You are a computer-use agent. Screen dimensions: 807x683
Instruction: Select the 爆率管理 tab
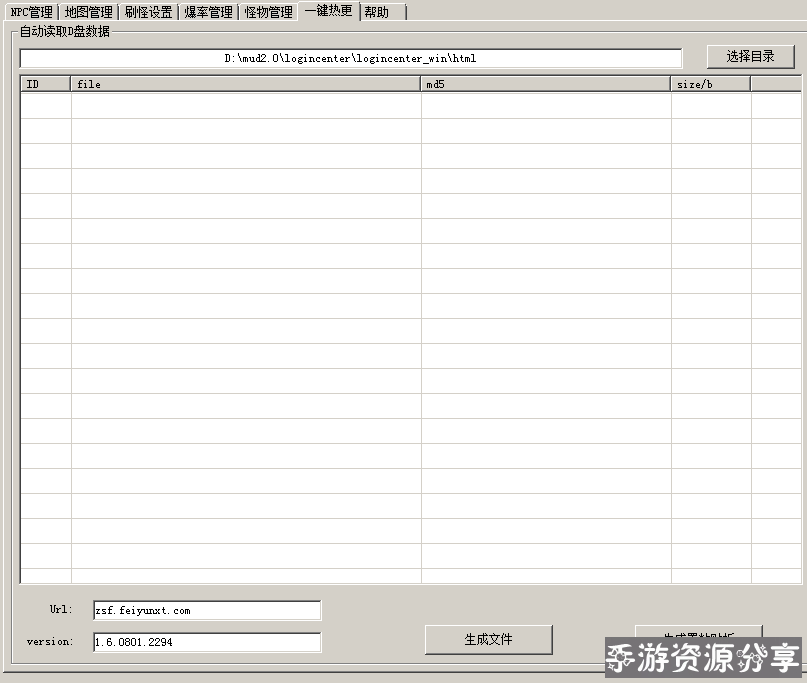click(x=208, y=12)
